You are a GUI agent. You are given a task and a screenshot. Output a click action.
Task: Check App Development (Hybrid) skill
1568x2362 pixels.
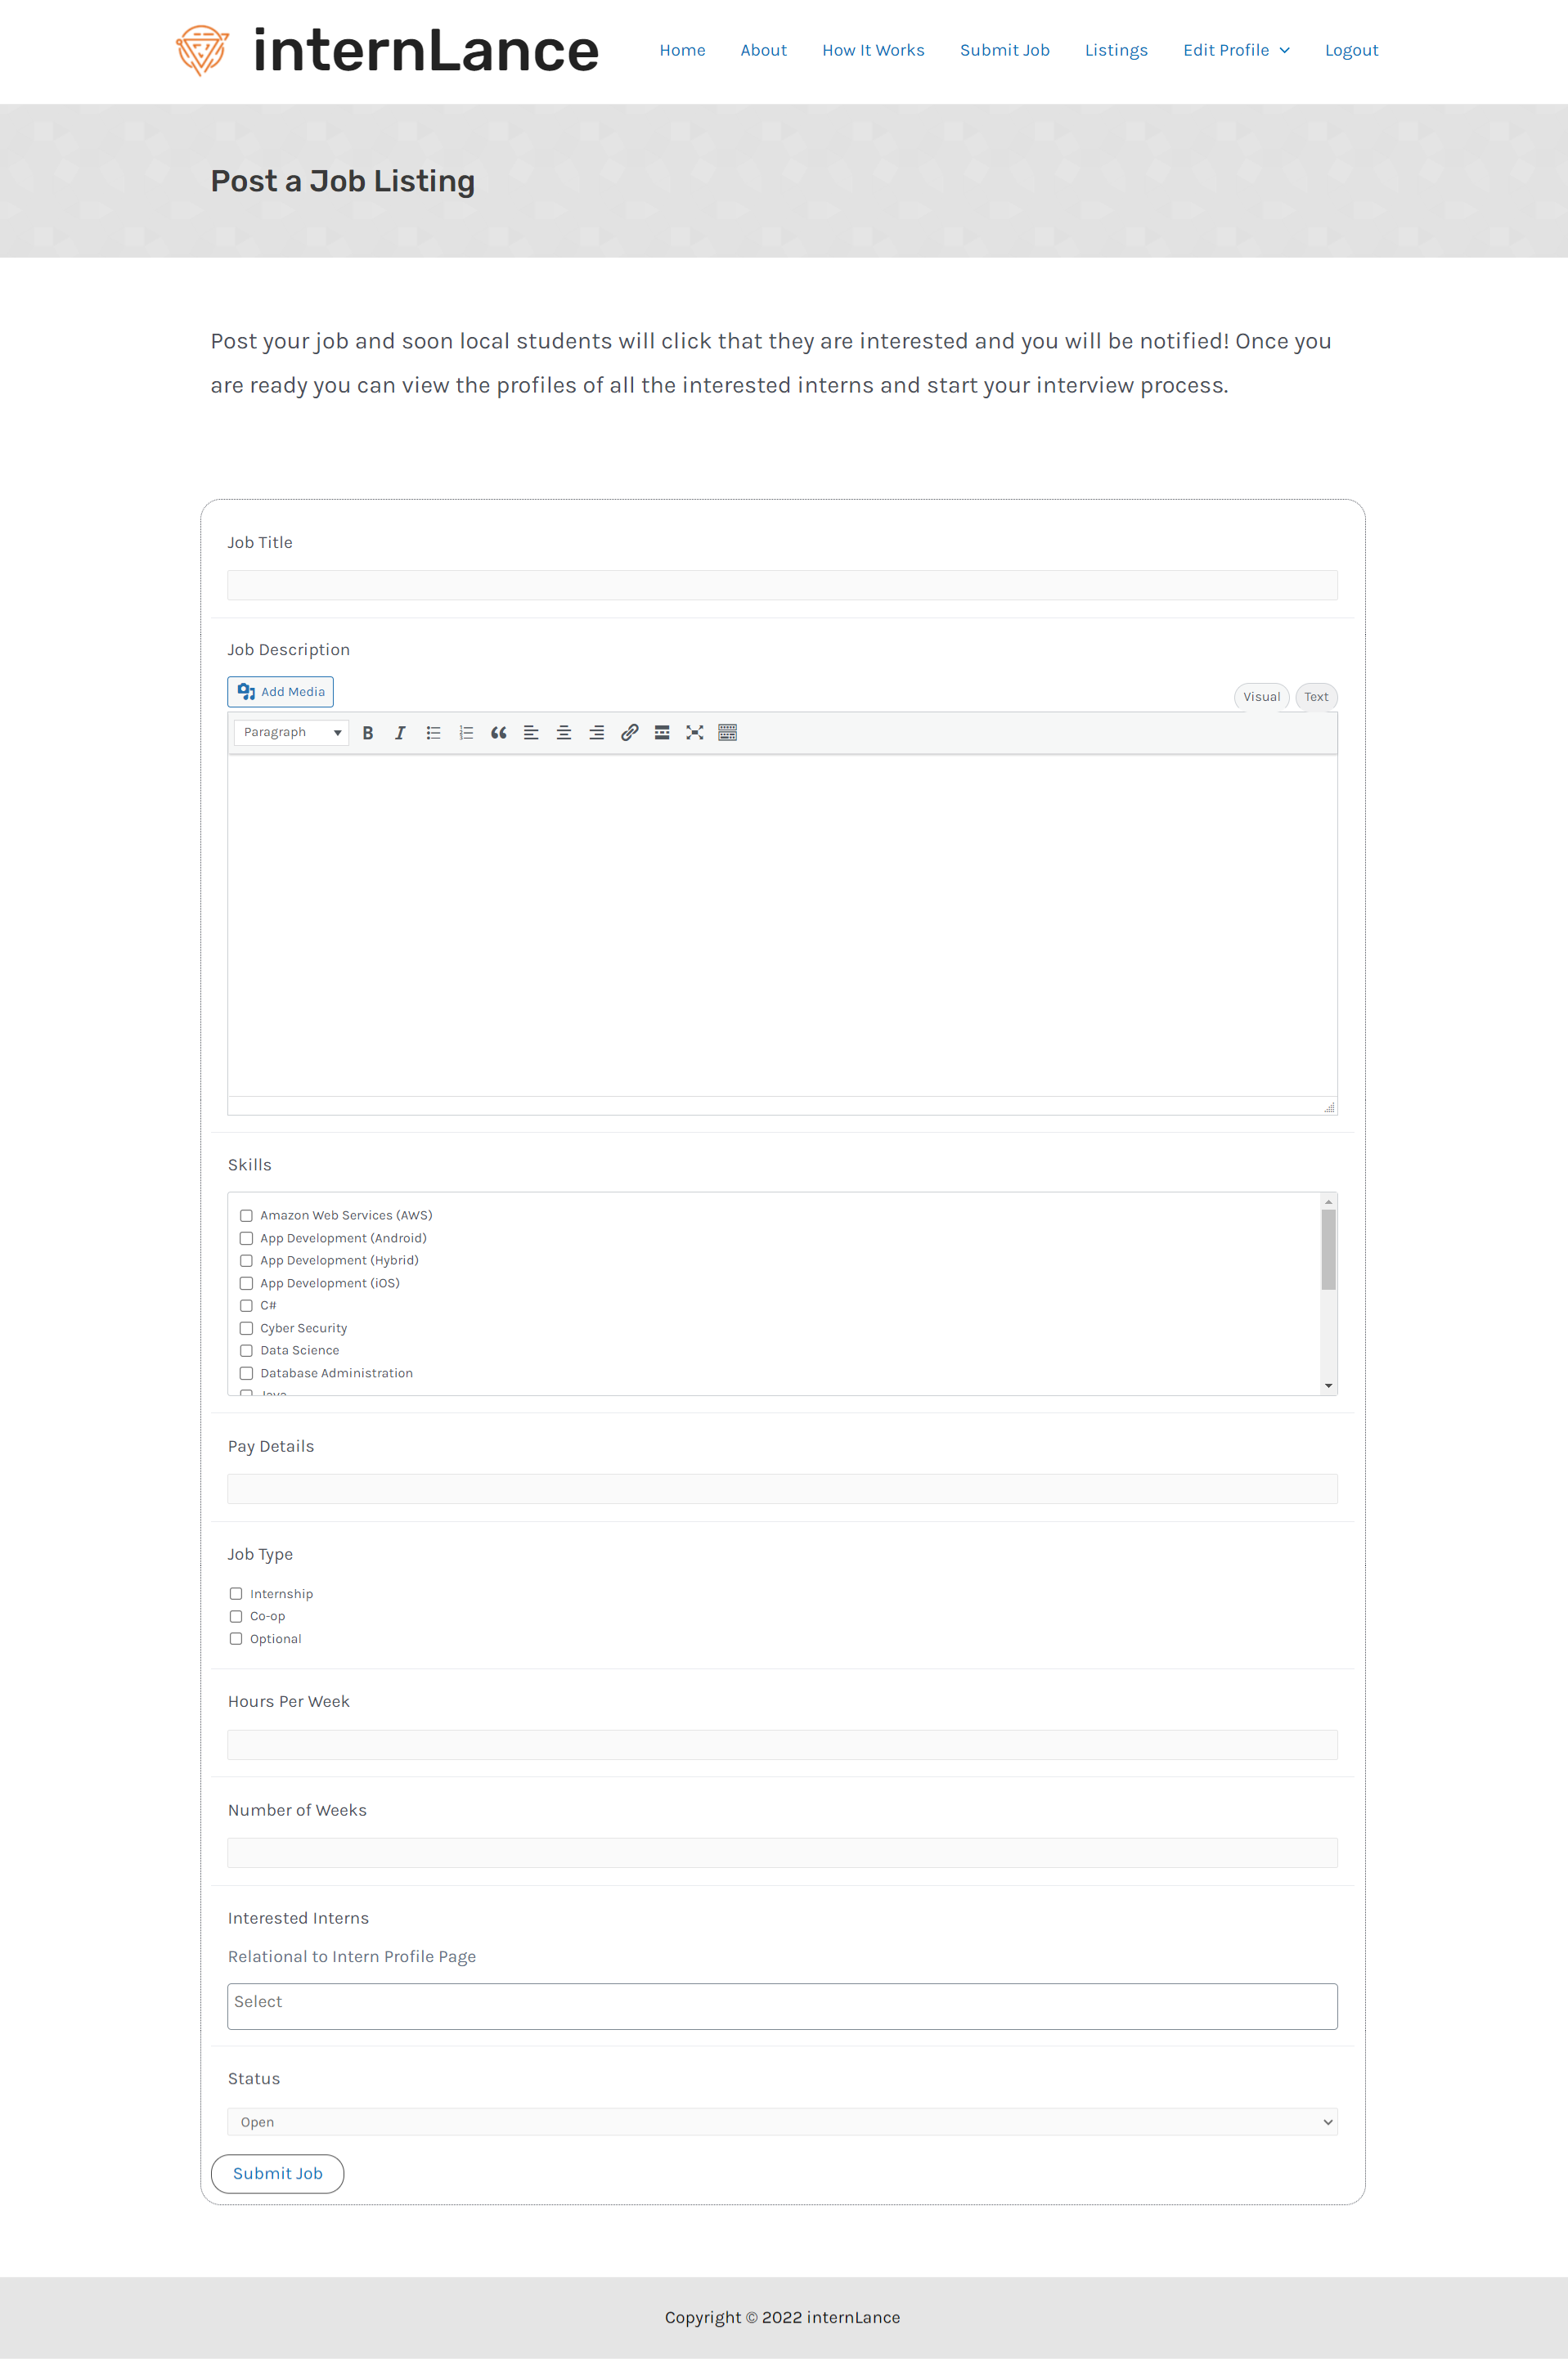(246, 1261)
